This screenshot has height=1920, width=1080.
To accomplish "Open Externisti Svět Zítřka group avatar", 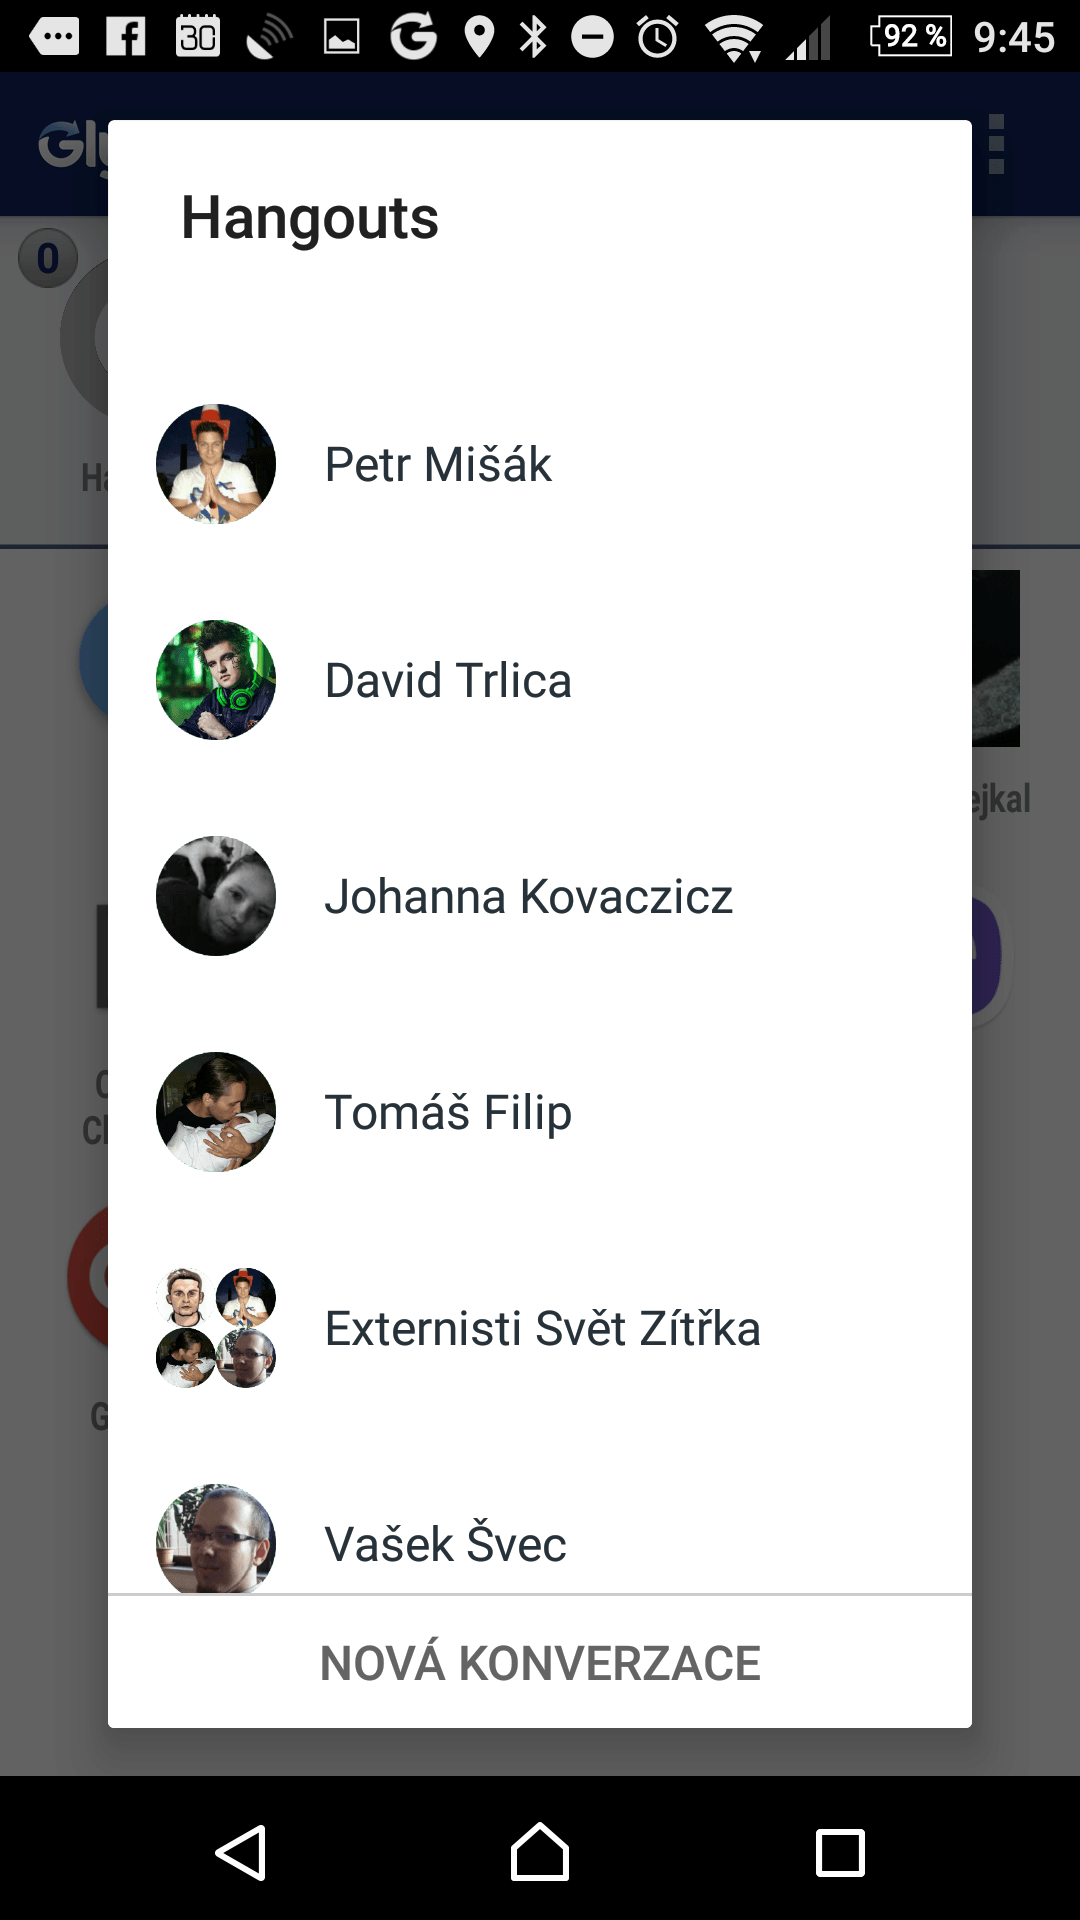I will [x=216, y=1328].
